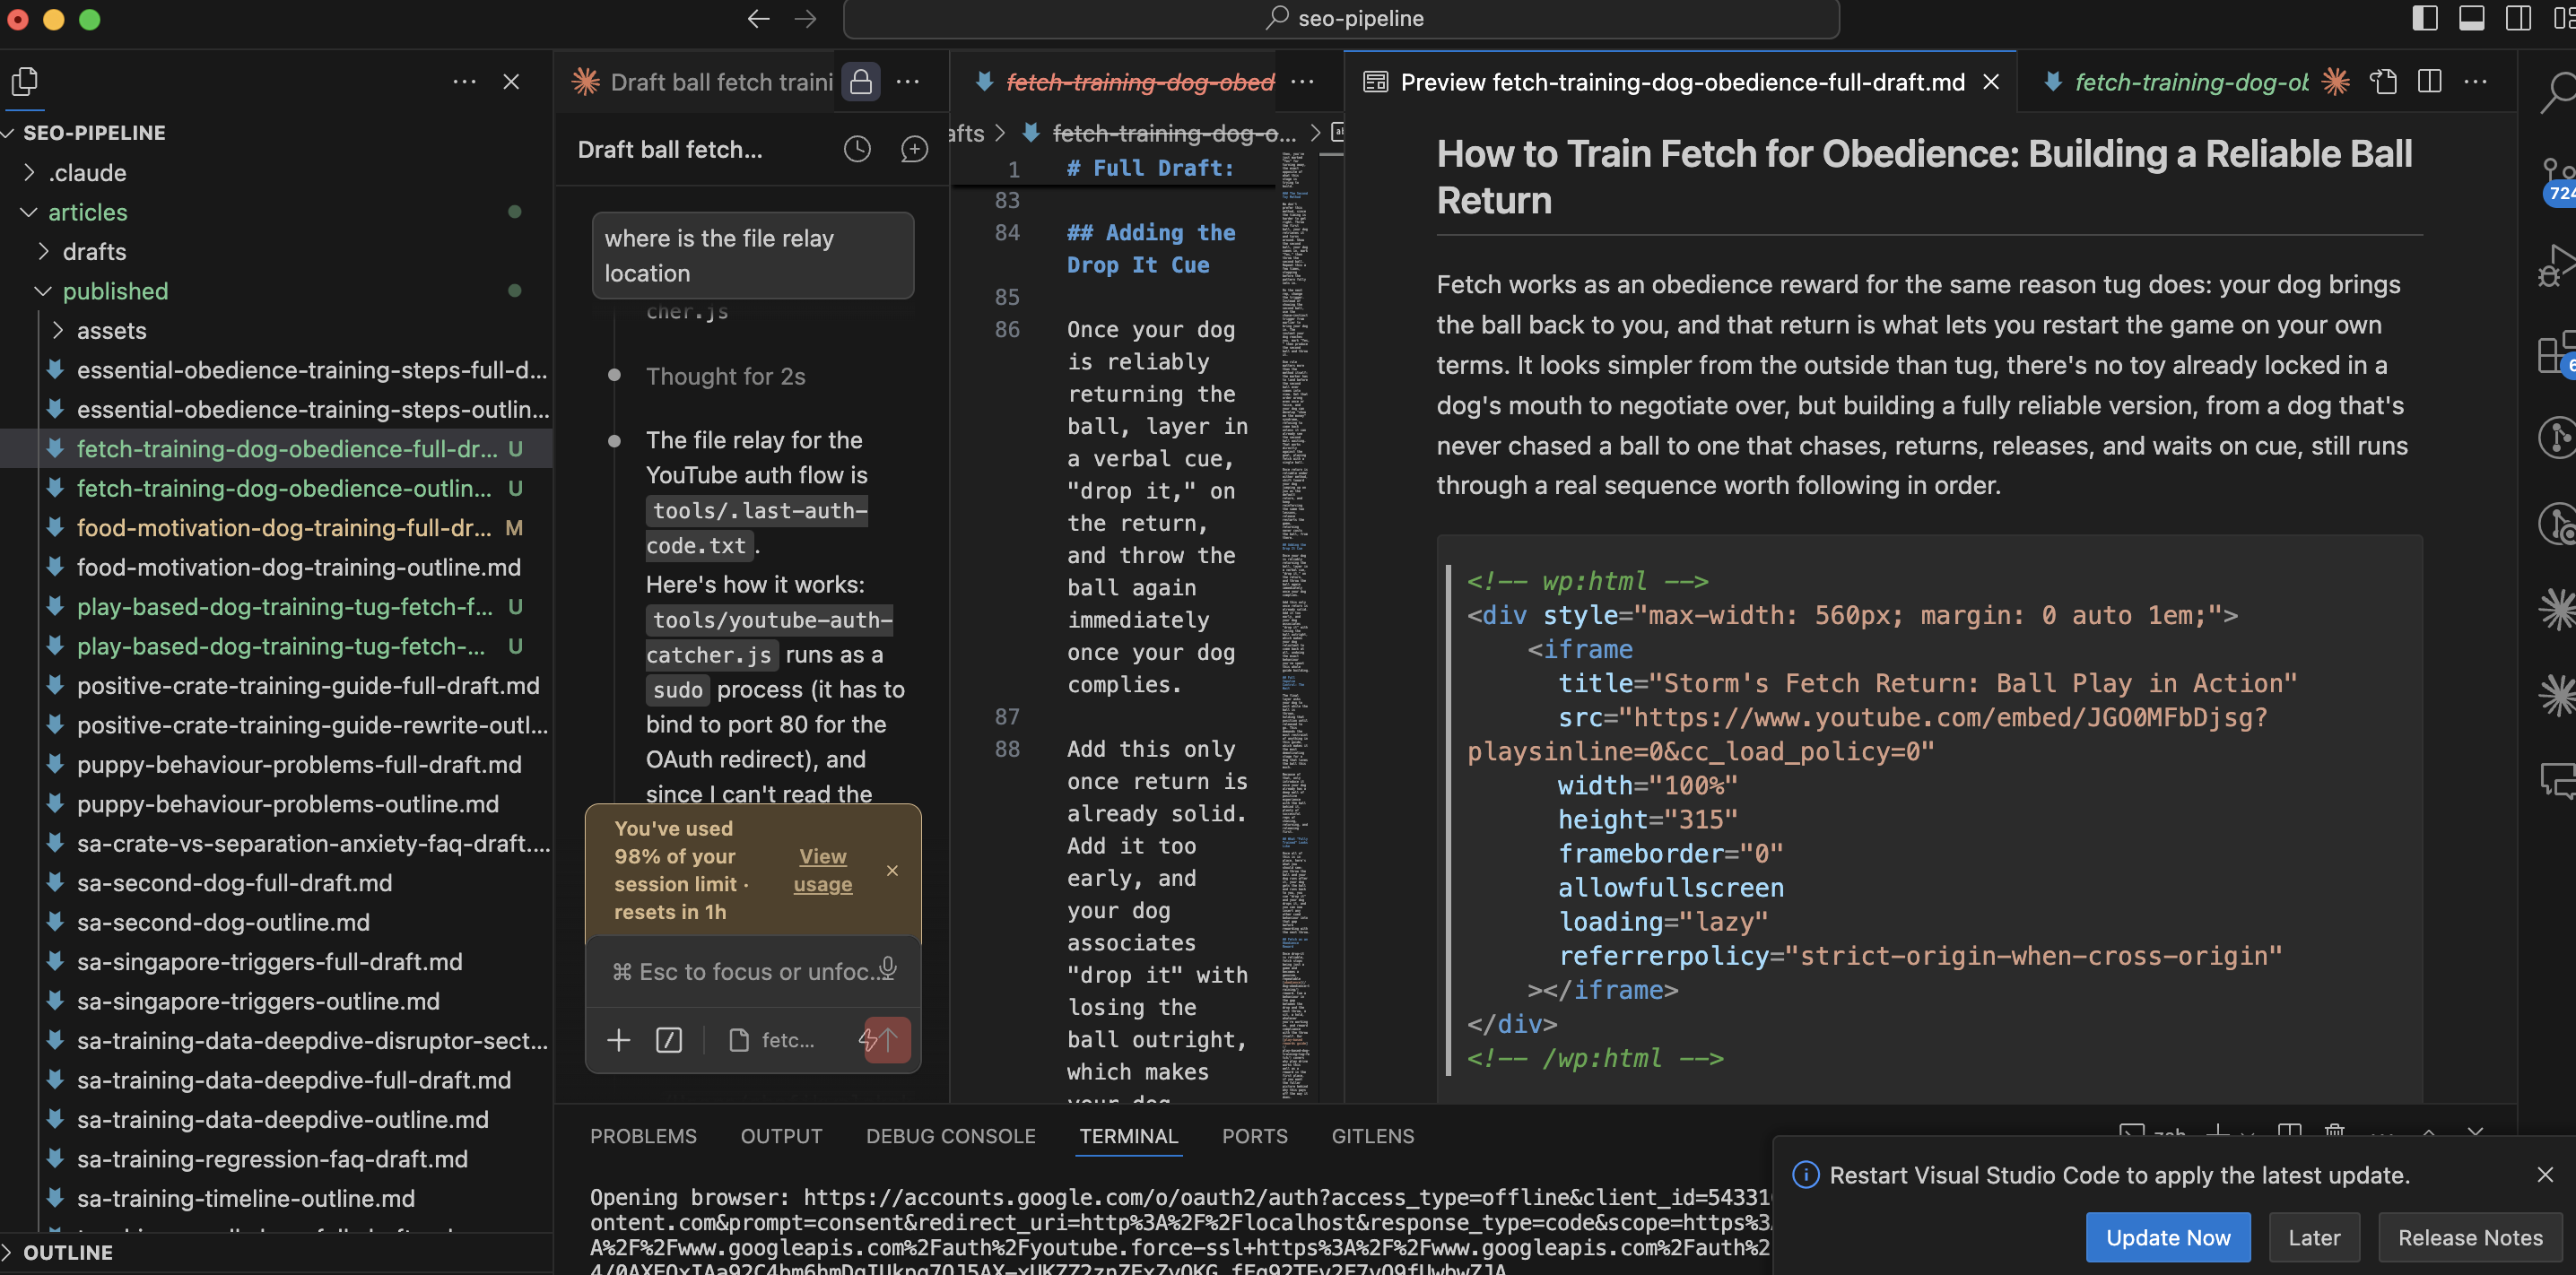2576x1275 pixels.
Task: Go forward with the navigation arrow
Action: tap(806, 19)
